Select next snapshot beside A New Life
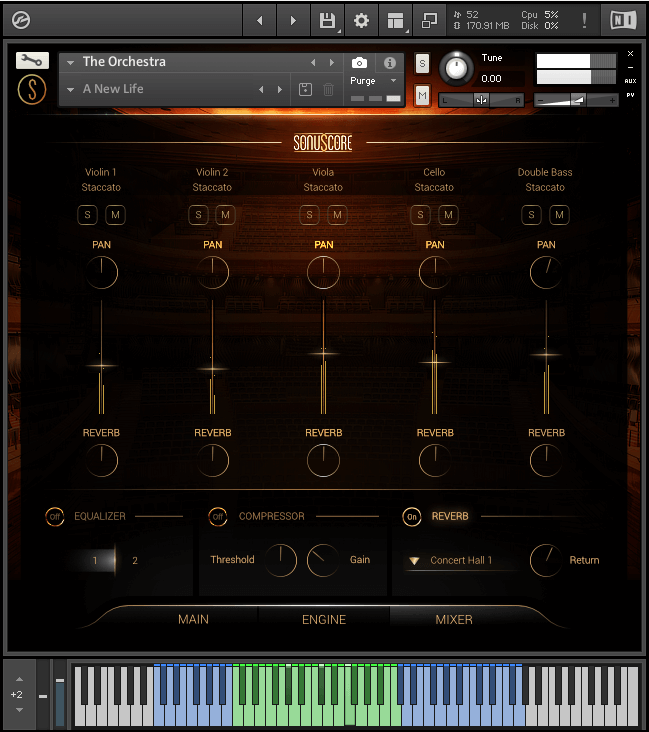649x732 pixels. [x=280, y=89]
